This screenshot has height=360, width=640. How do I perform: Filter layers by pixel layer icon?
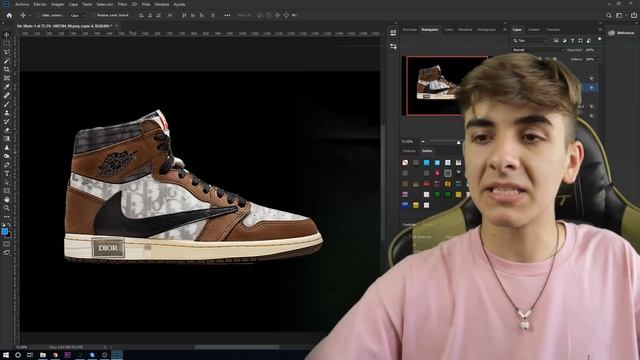[x=556, y=40]
